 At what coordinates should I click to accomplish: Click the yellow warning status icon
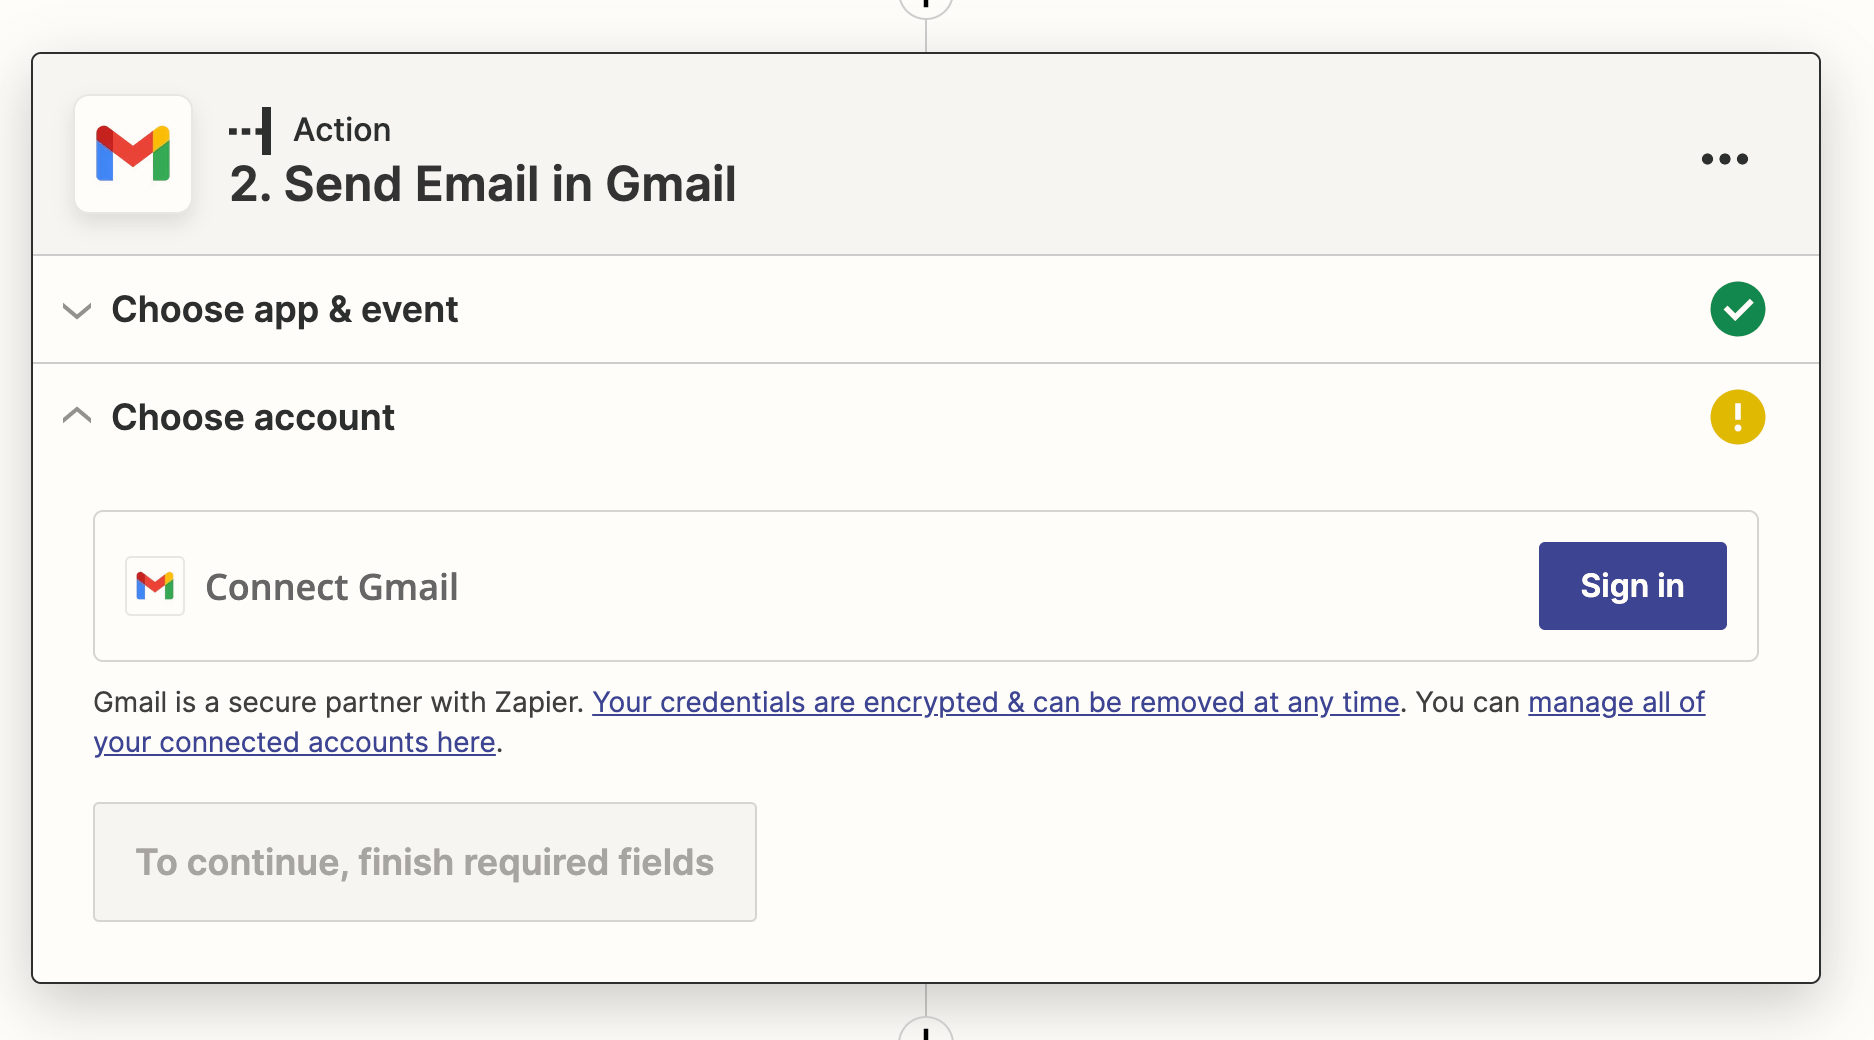click(x=1737, y=417)
